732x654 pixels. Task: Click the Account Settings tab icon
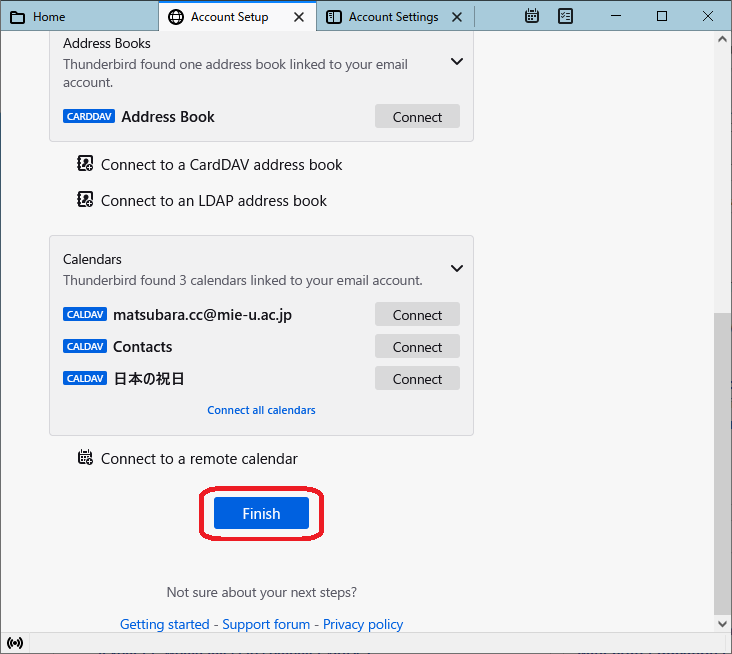click(334, 17)
